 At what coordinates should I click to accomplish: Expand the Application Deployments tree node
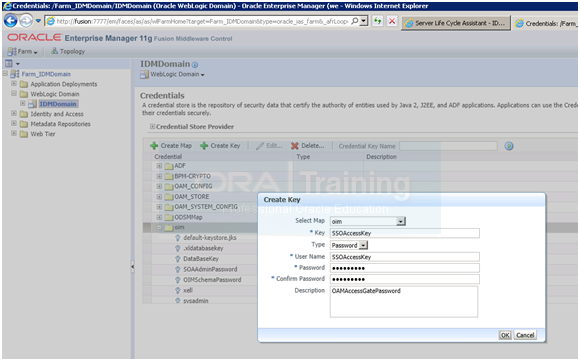(x=14, y=84)
